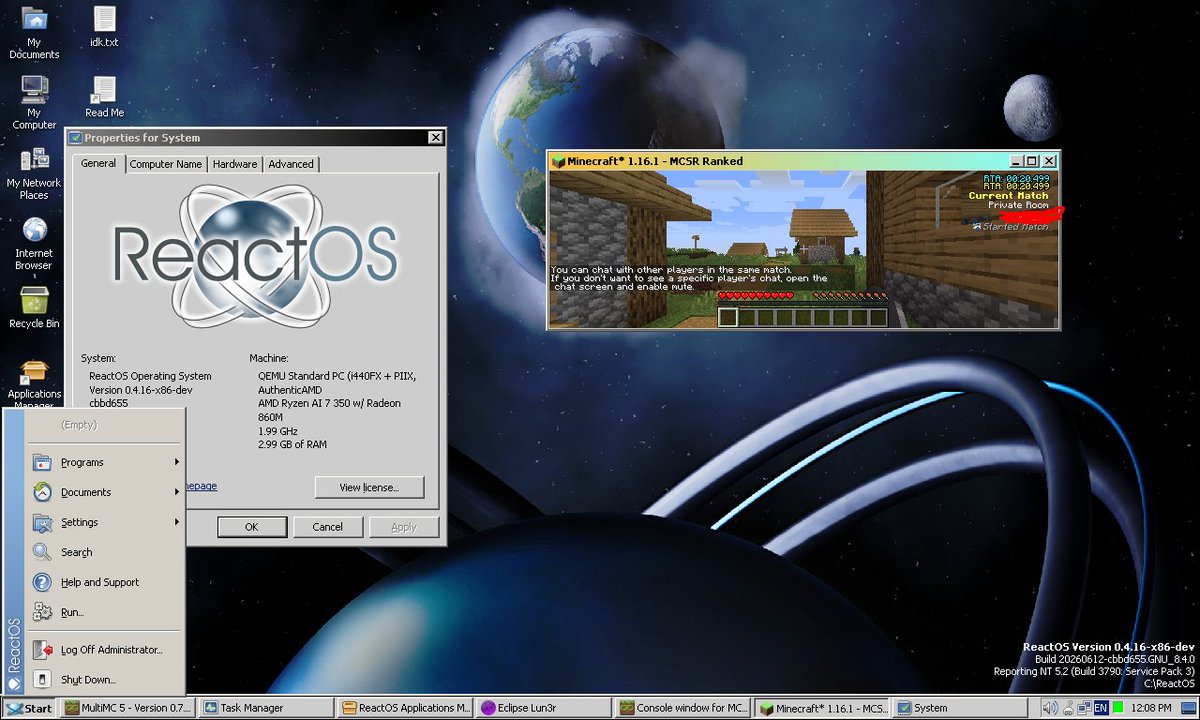Viewport: 1200px width, 720px height.
Task: Click the network connection tray icon
Action: [x=1085, y=708]
